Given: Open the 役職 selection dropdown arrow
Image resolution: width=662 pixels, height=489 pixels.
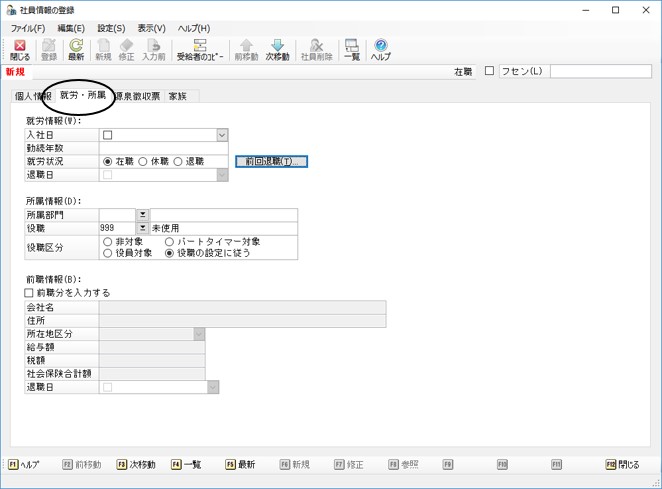Looking at the screenshot, I should coord(142,228).
